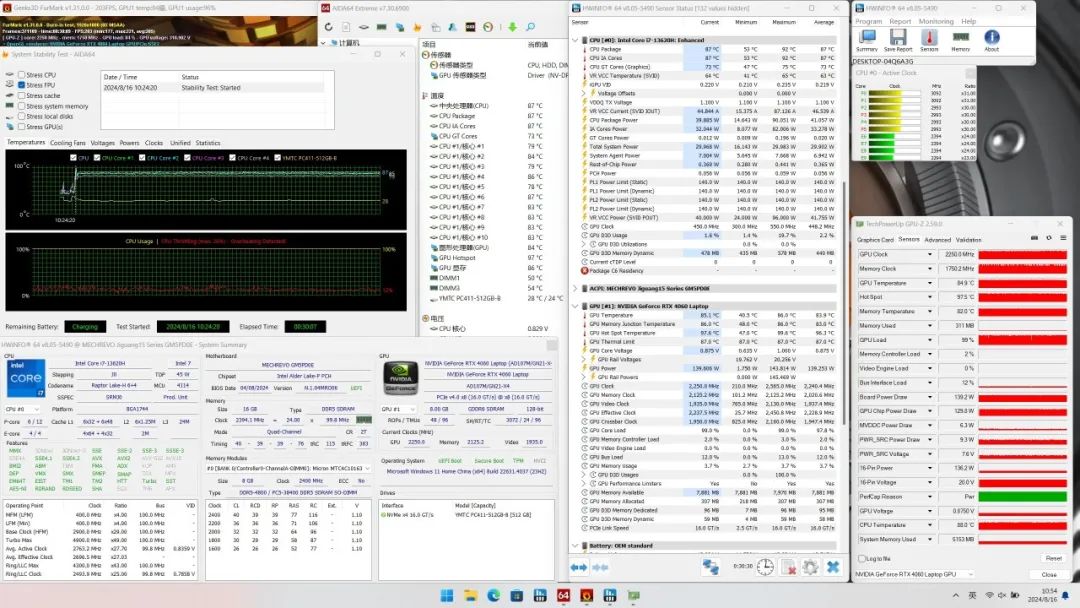The height and width of the screenshot is (608, 1080).
Task: Click the clock icon in sensor toolbar
Action: [x=764, y=567]
